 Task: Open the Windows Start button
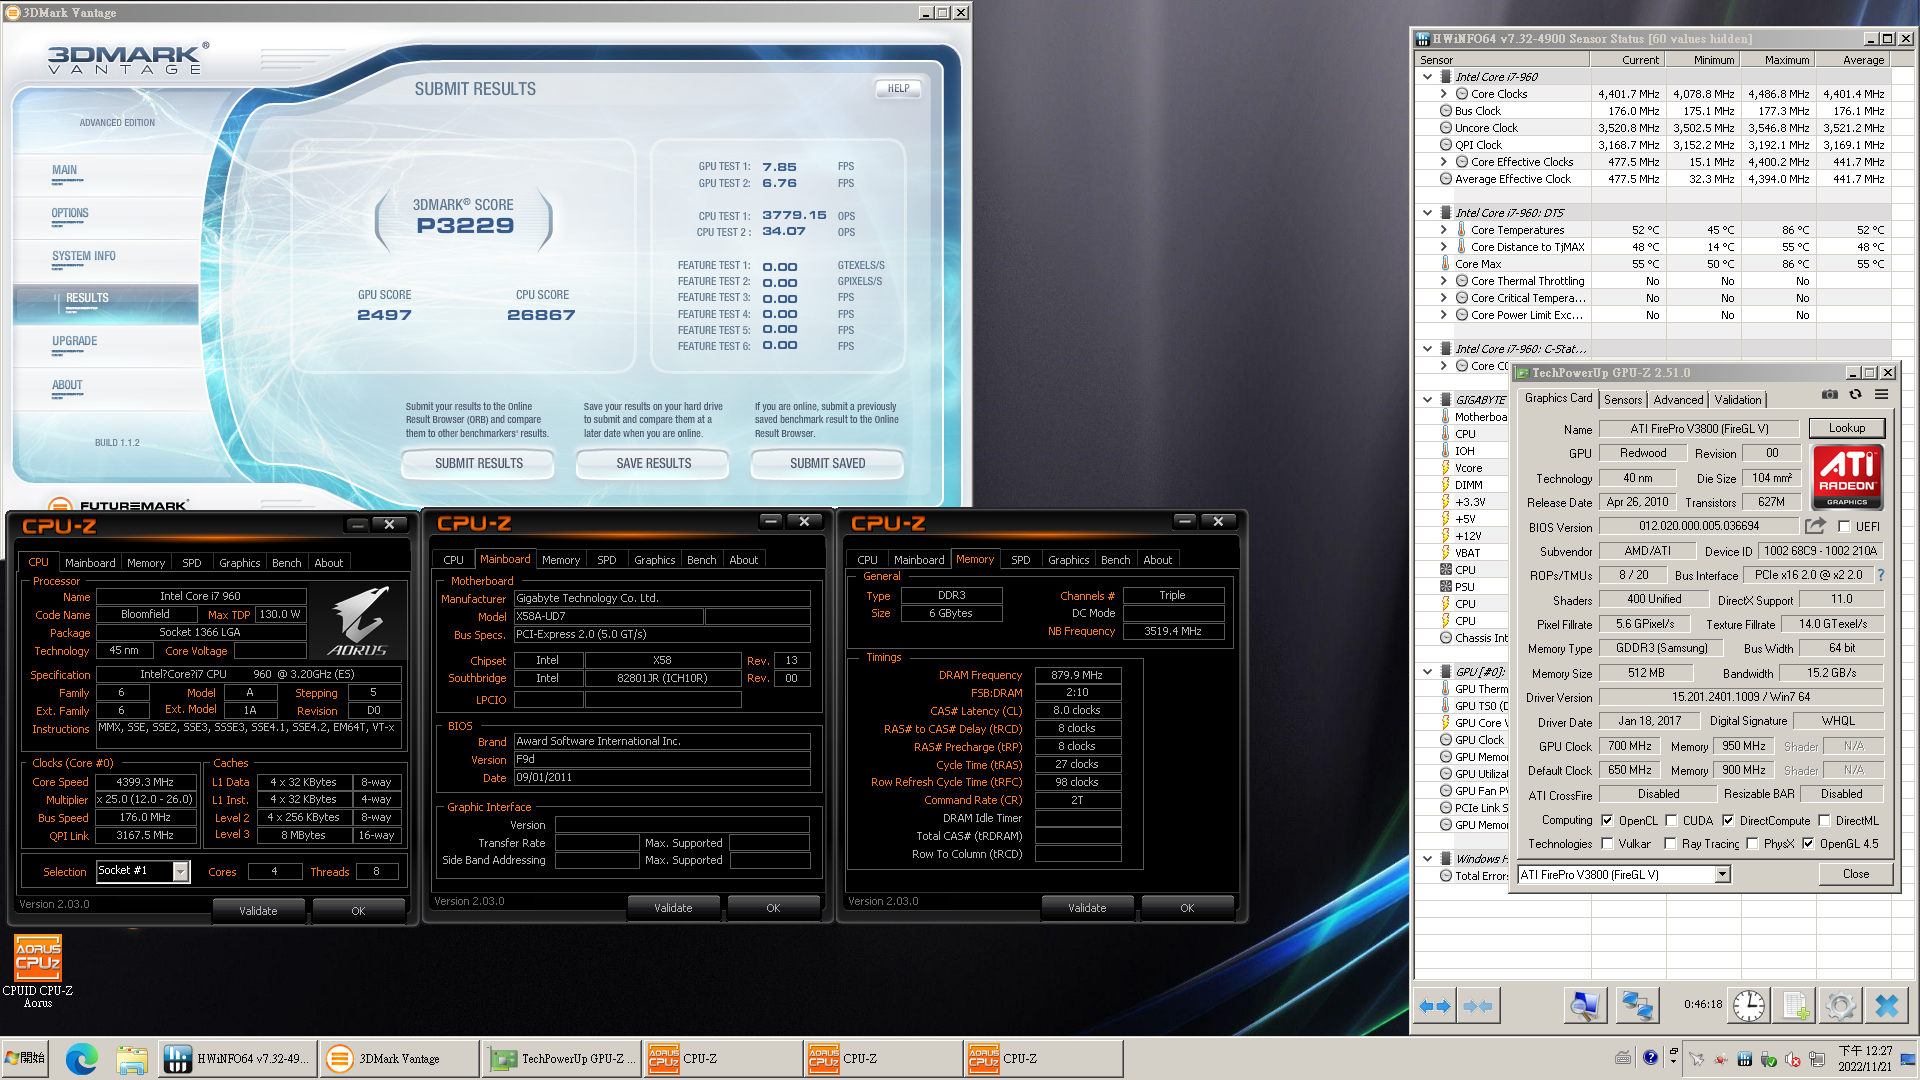26,1058
